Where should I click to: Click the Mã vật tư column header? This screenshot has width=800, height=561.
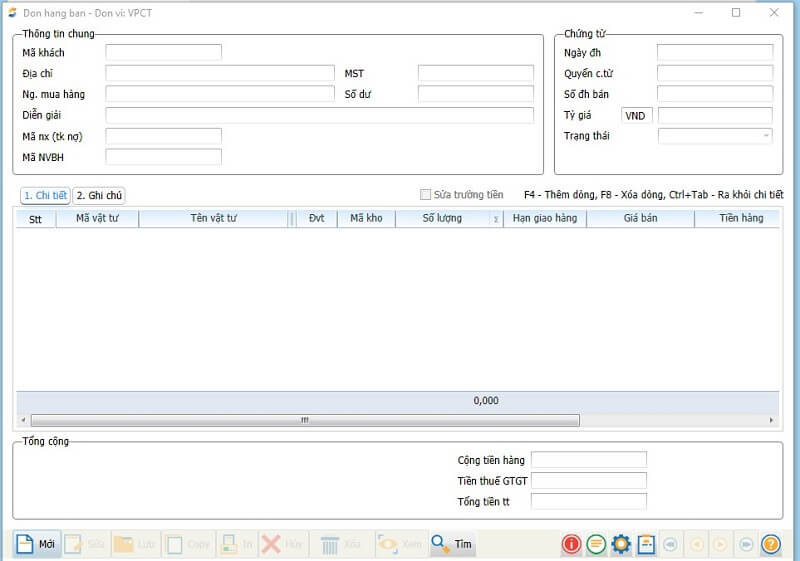pyautogui.click(x=97, y=218)
